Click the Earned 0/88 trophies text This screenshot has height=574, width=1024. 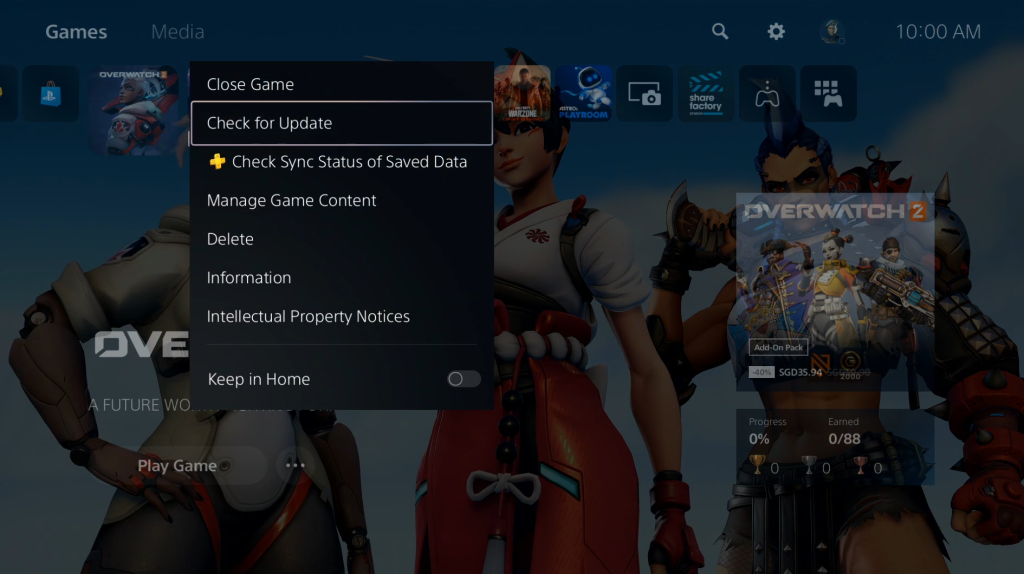[844, 432]
